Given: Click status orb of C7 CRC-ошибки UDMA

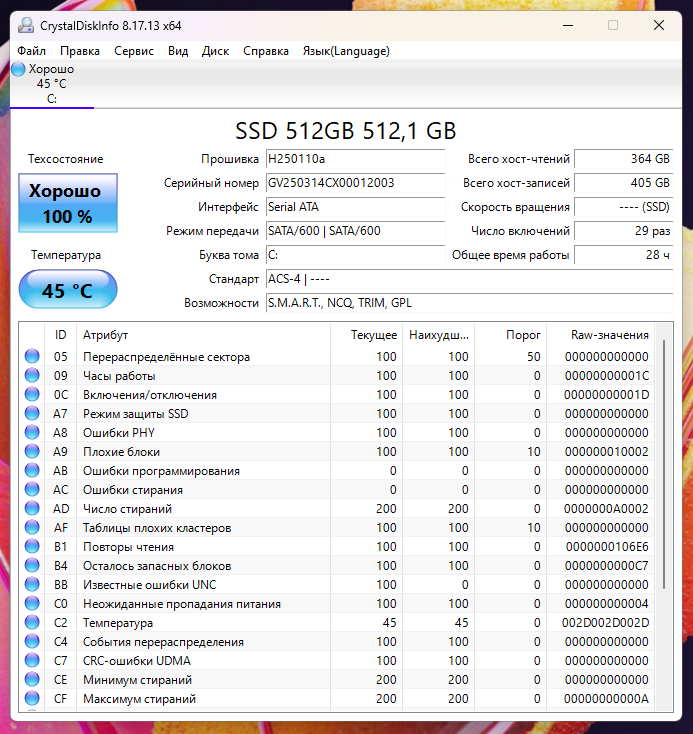Looking at the screenshot, I should 32,660.
